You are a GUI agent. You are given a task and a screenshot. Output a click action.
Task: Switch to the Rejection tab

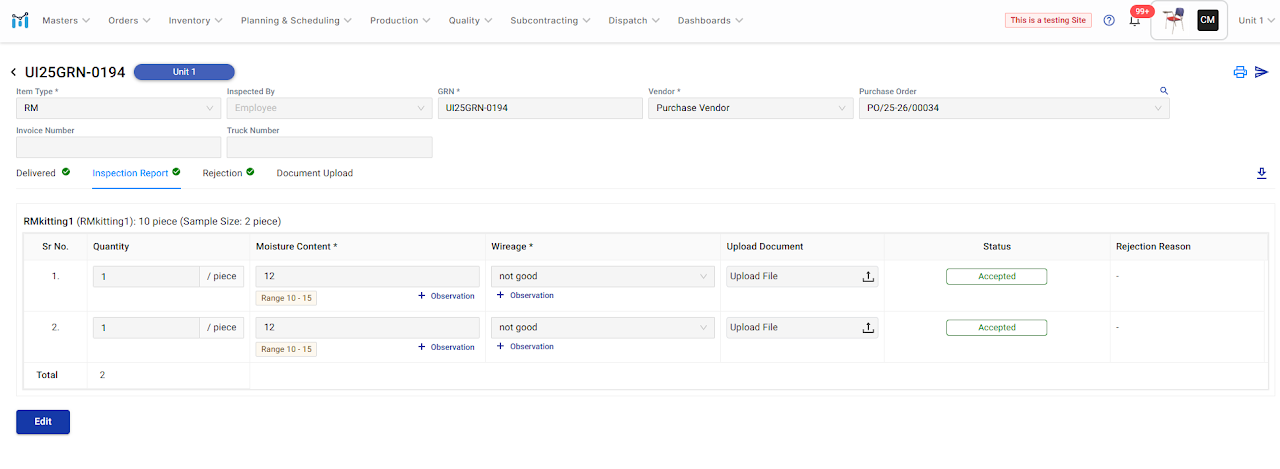pos(223,173)
